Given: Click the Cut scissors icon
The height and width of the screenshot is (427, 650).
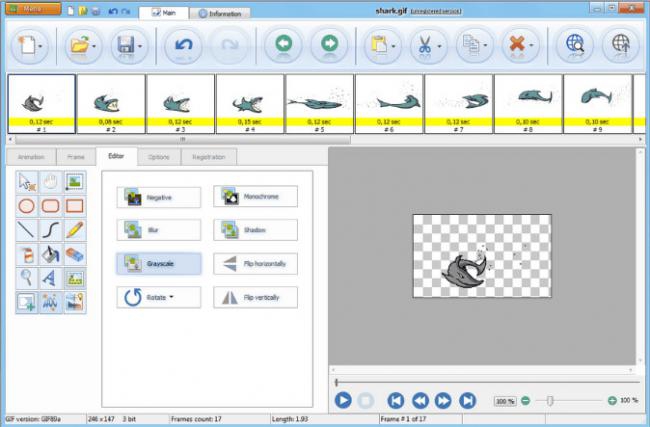Looking at the screenshot, I should pos(424,45).
